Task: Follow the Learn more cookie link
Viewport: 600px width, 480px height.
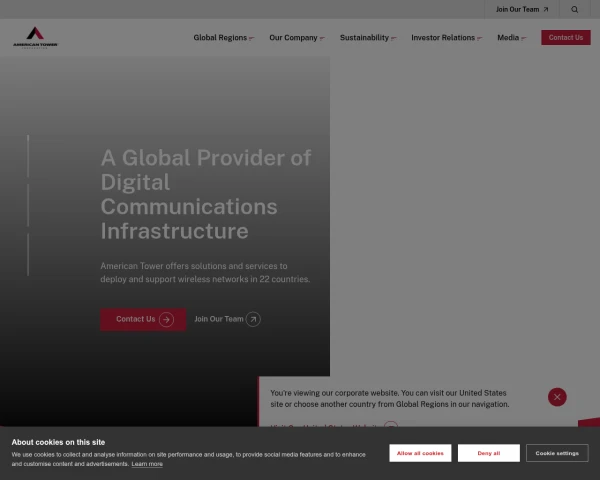Action: 147,464
